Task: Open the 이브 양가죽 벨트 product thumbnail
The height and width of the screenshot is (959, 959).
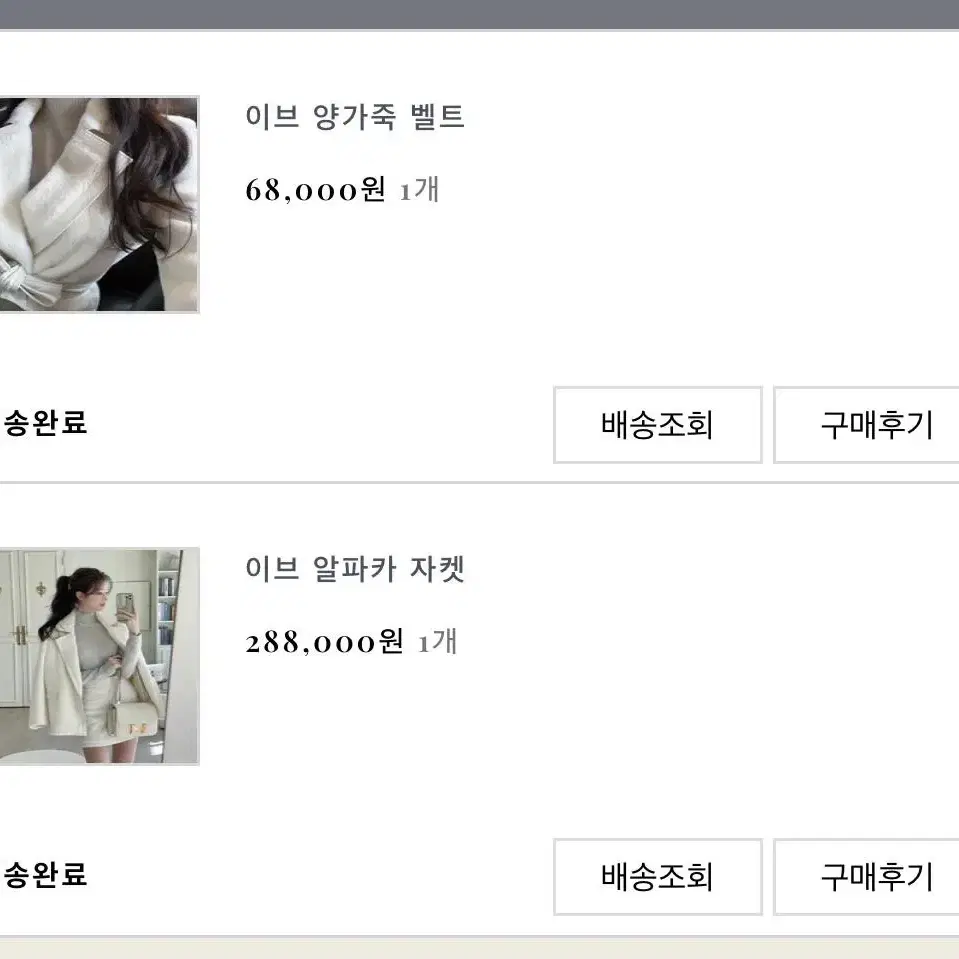Action: pos(99,204)
